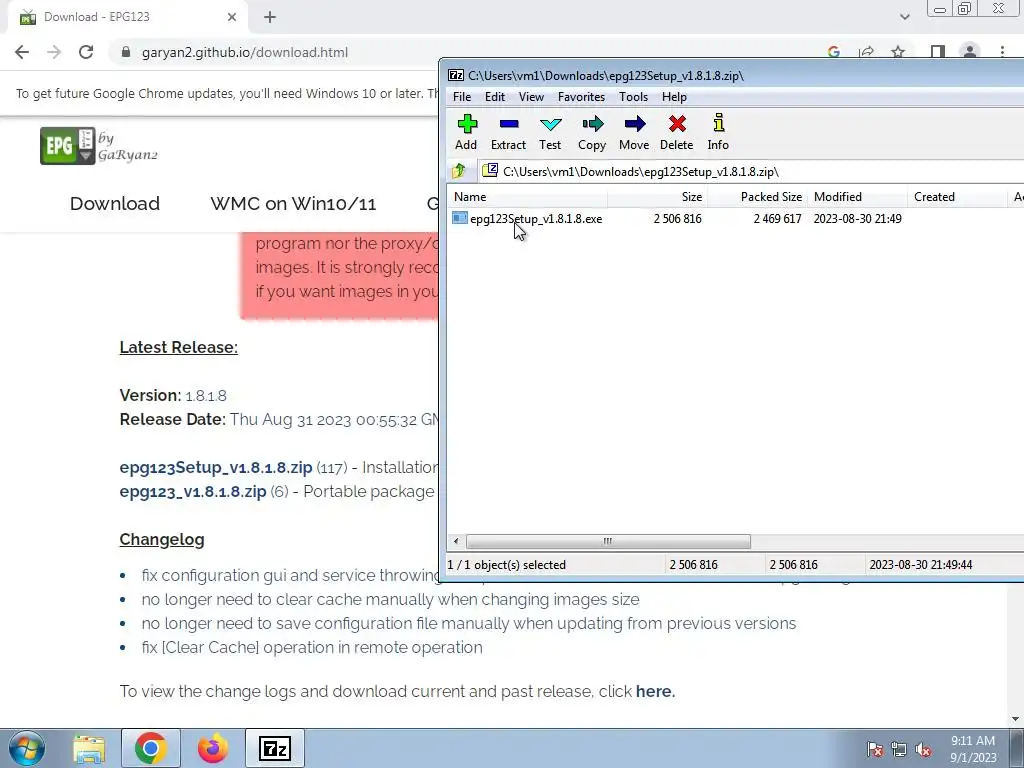Screen dimensions: 1024x768
Task: Open the Action Center flag tray icon
Action: [x=874, y=750]
